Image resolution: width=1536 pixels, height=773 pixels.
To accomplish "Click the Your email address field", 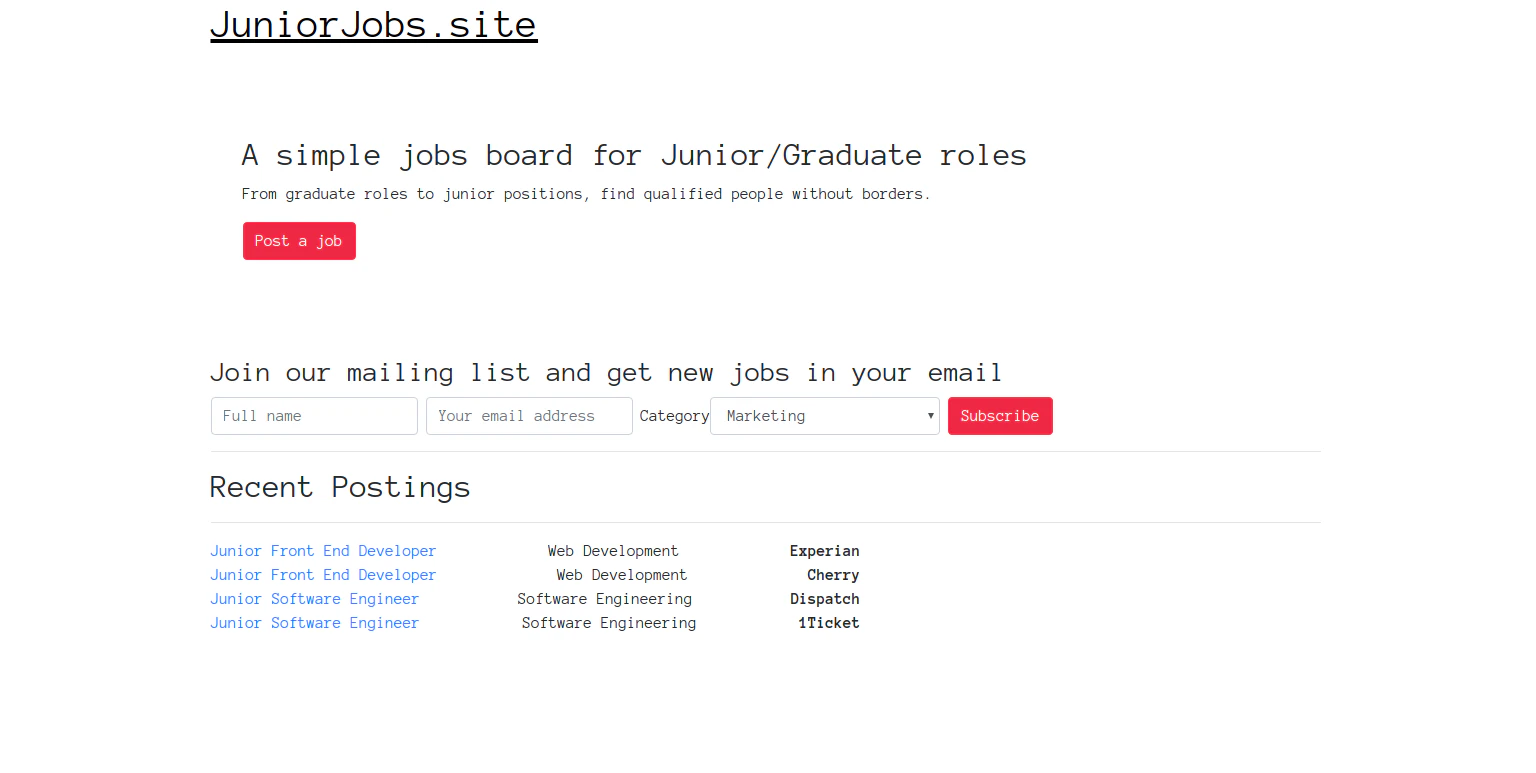I will tap(528, 415).
